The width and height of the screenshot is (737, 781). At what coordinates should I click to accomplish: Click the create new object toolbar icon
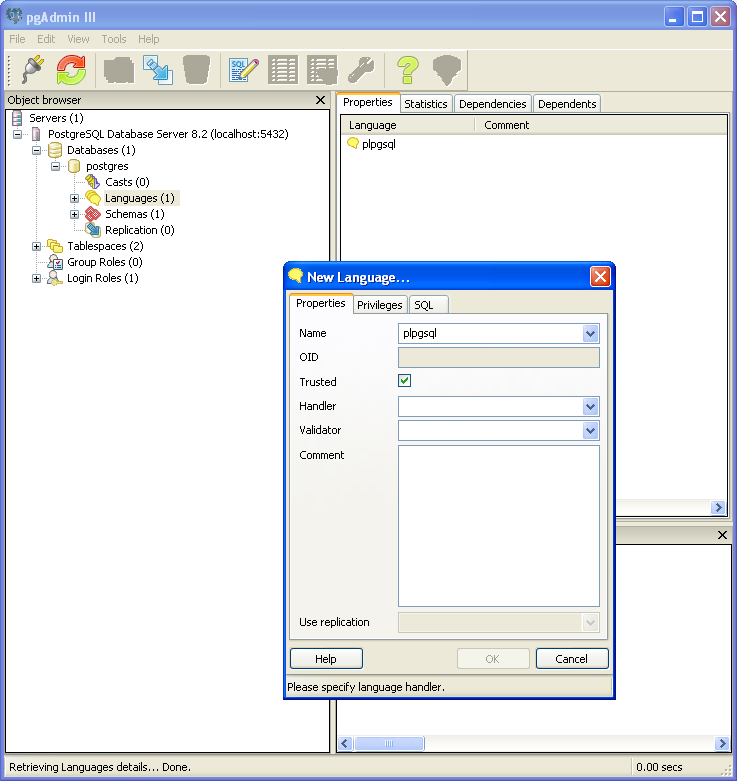pos(119,69)
